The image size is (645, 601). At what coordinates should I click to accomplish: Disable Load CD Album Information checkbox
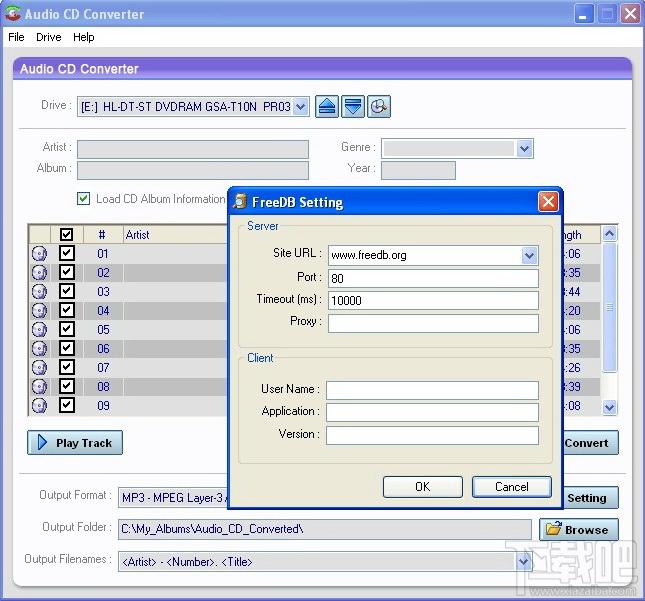pos(84,199)
